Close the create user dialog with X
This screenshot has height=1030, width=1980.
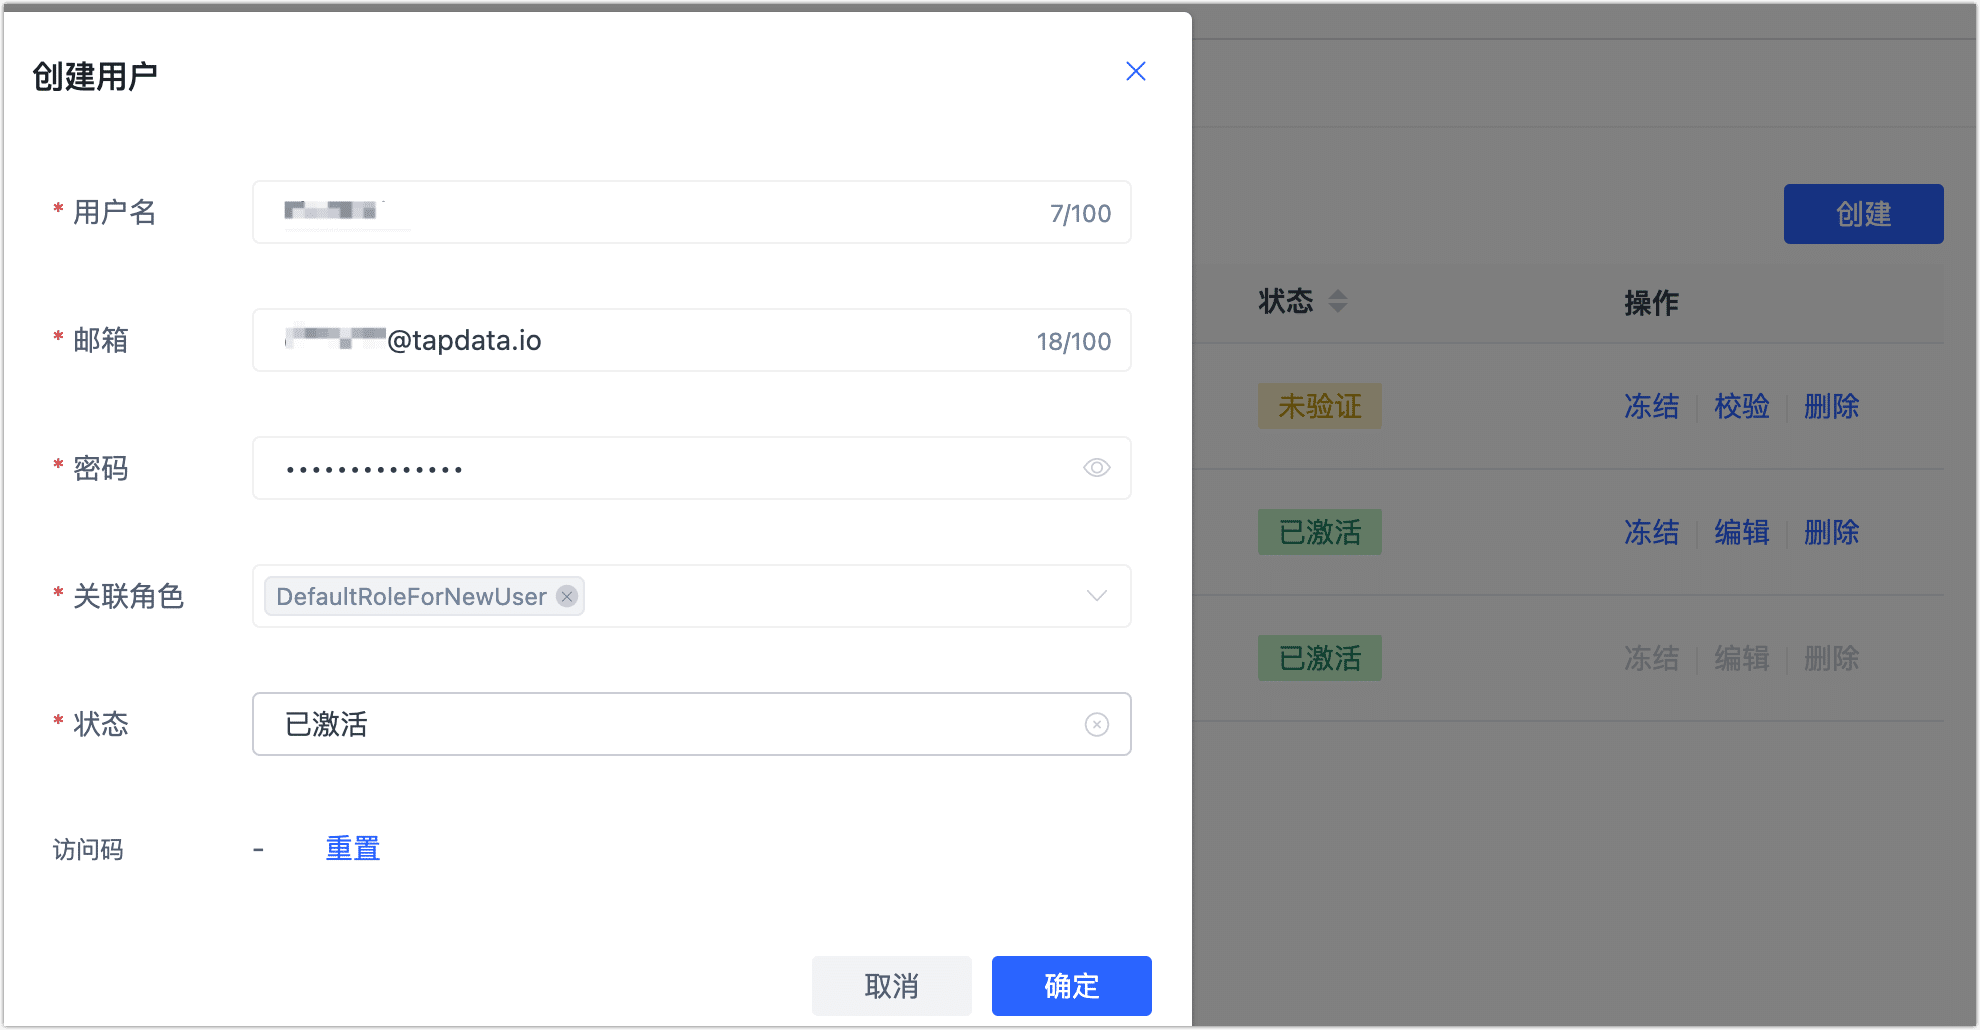tap(1135, 71)
